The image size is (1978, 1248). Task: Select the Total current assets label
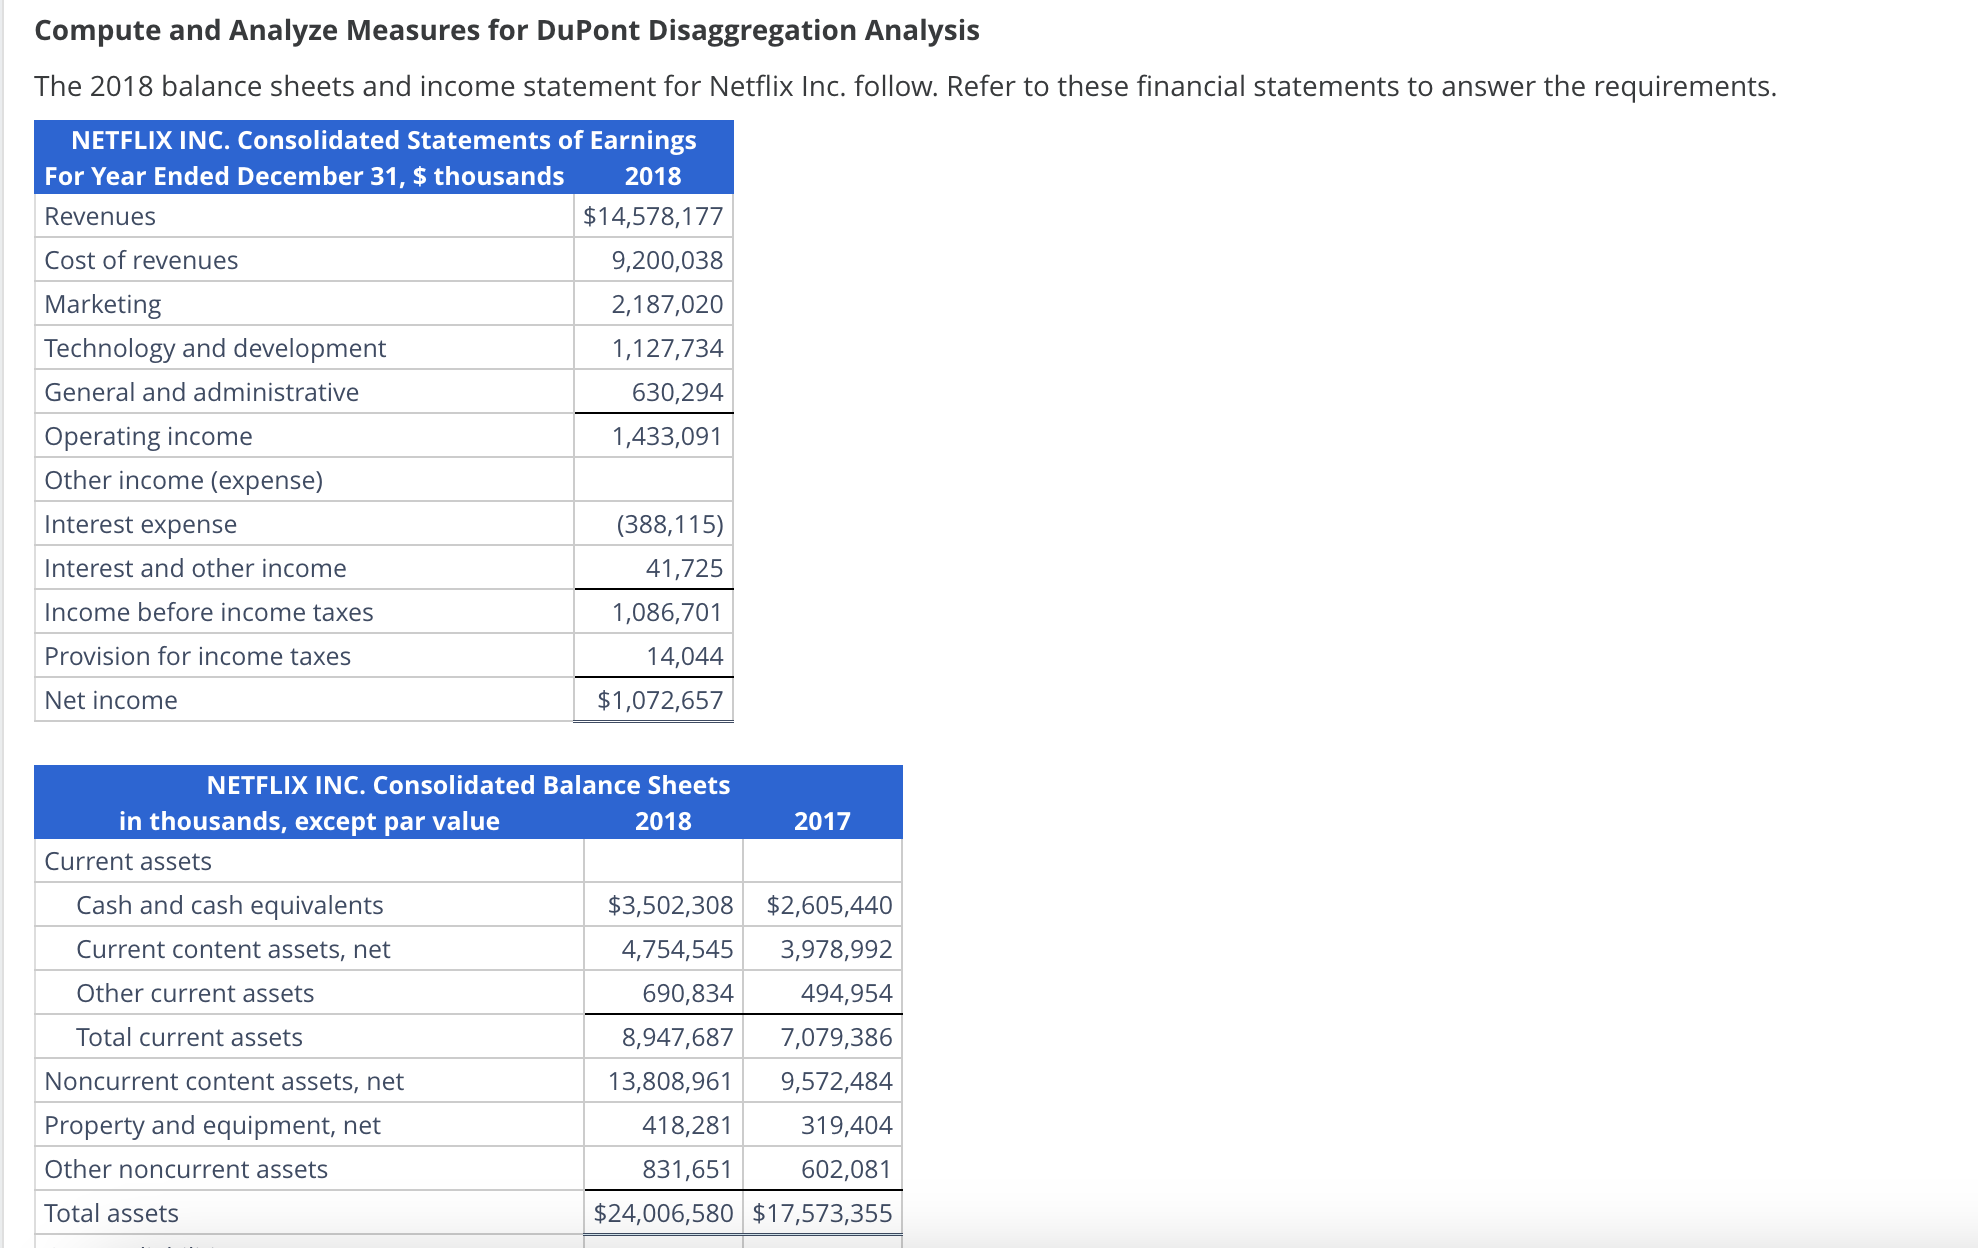[x=189, y=1037]
